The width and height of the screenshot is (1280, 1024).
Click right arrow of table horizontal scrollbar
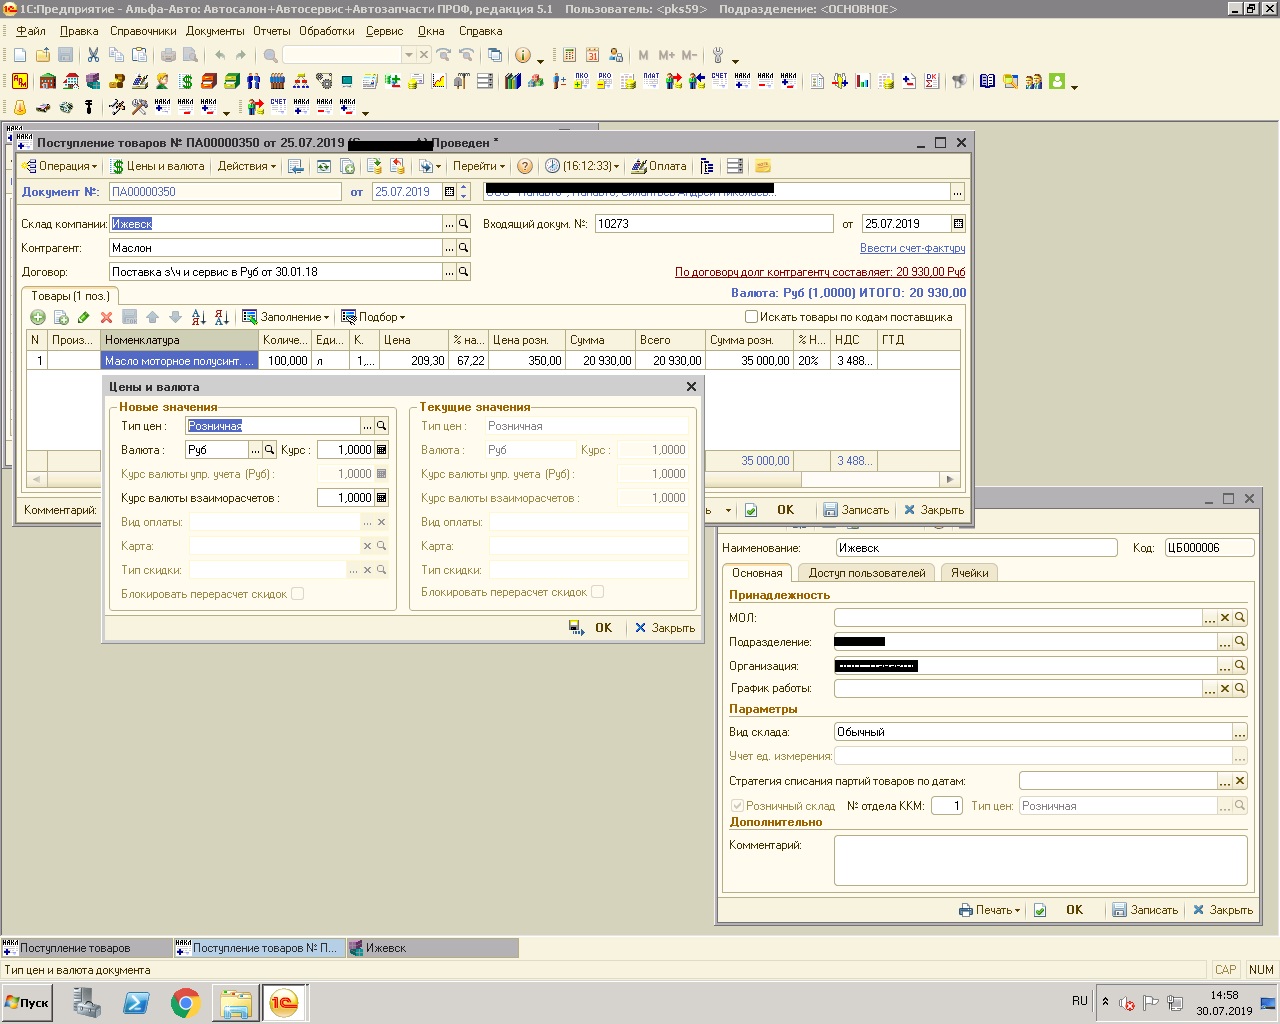pos(950,480)
